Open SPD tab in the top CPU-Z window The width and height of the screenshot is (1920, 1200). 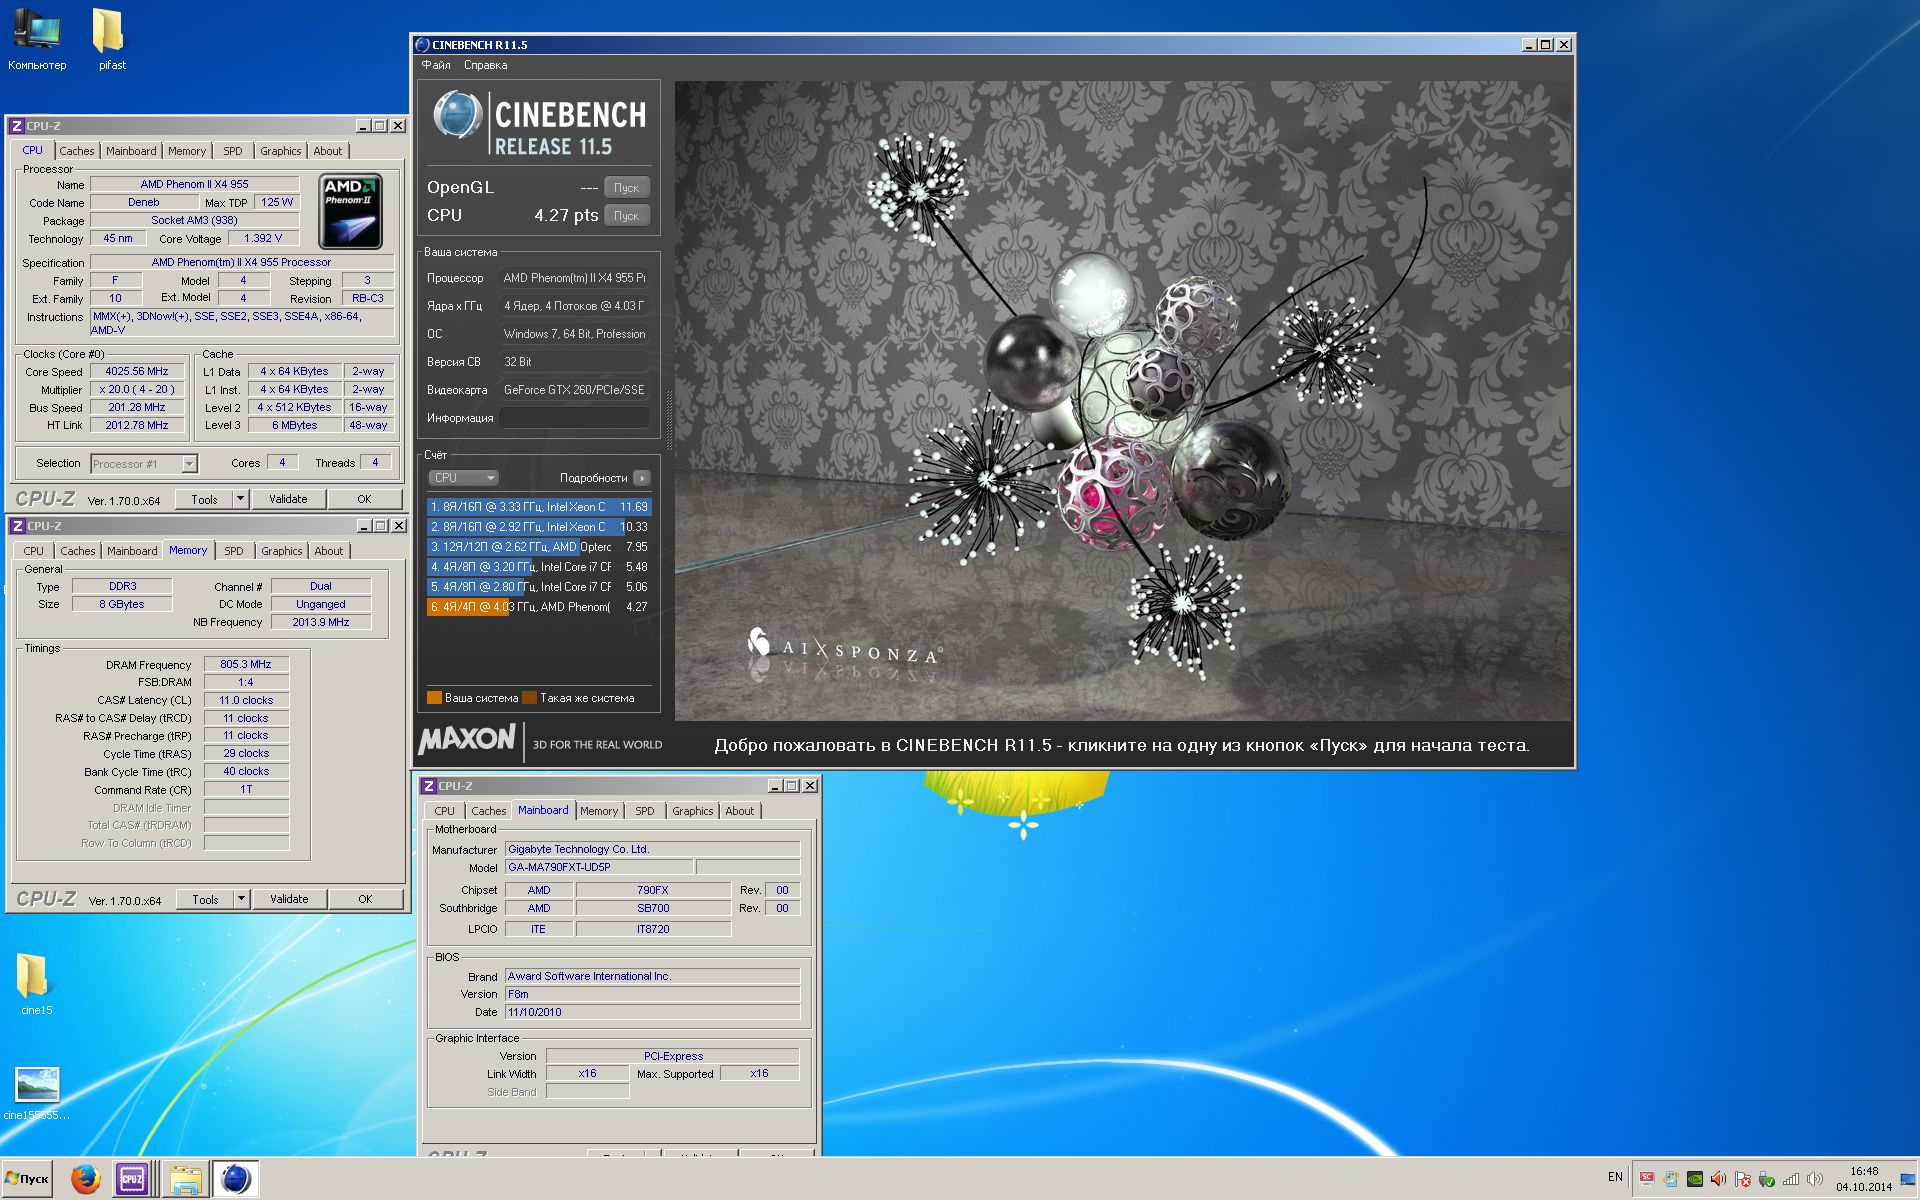tap(232, 151)
